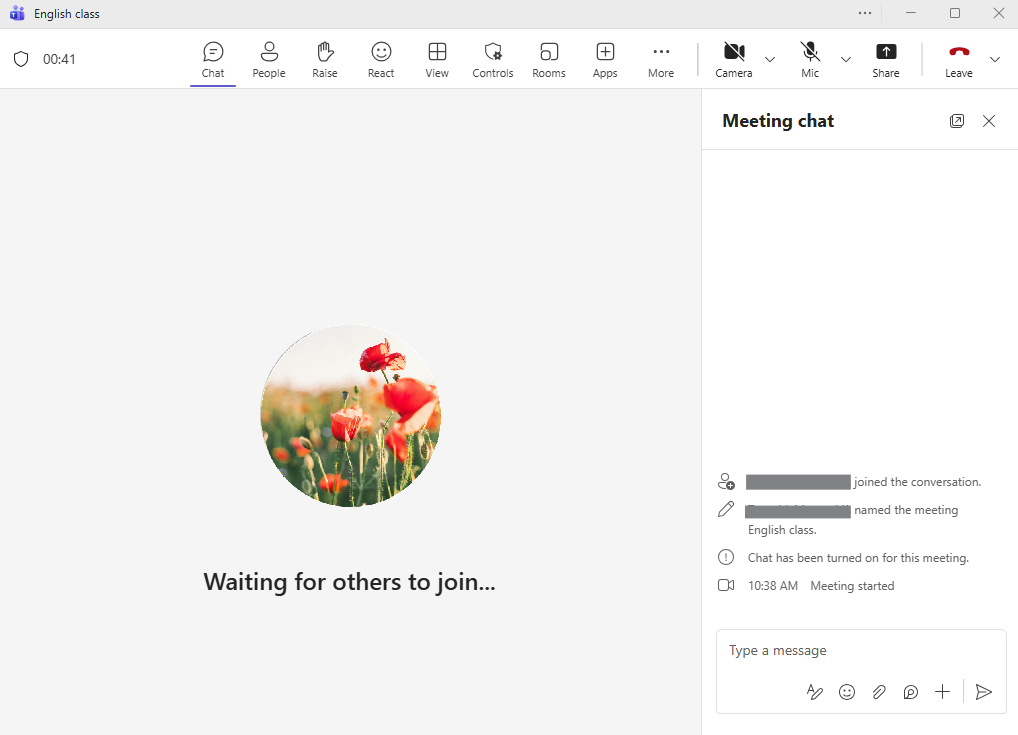Turn on the Camera

pos(734,60)
